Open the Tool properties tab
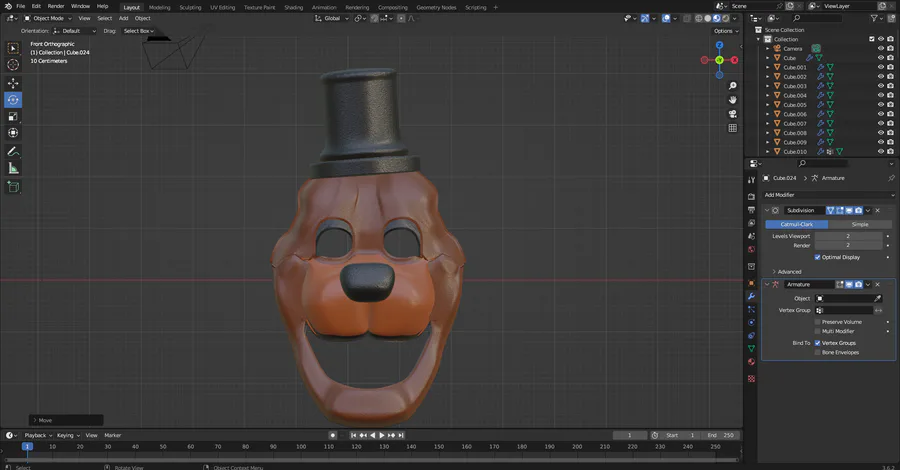Image resolution: width=900 pixels, height=470 pixels. pos(751,180)
